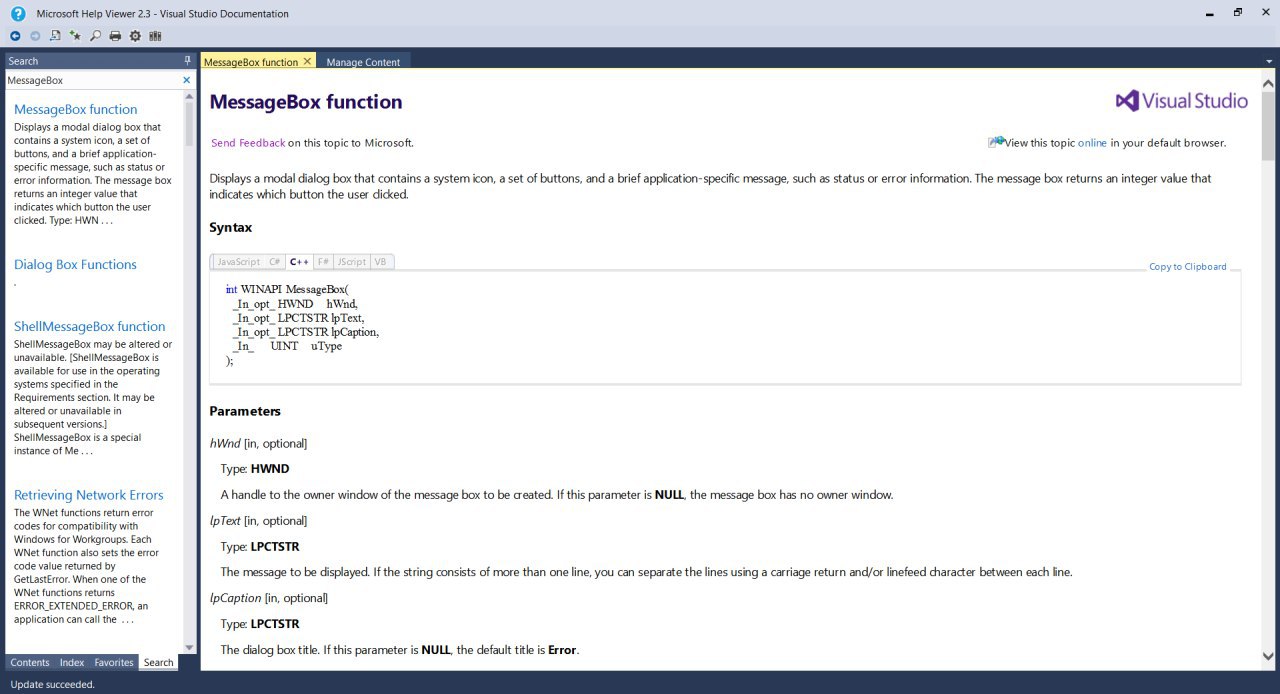Click the blue Back arrow in toolbar

click(x=15, y=36)
